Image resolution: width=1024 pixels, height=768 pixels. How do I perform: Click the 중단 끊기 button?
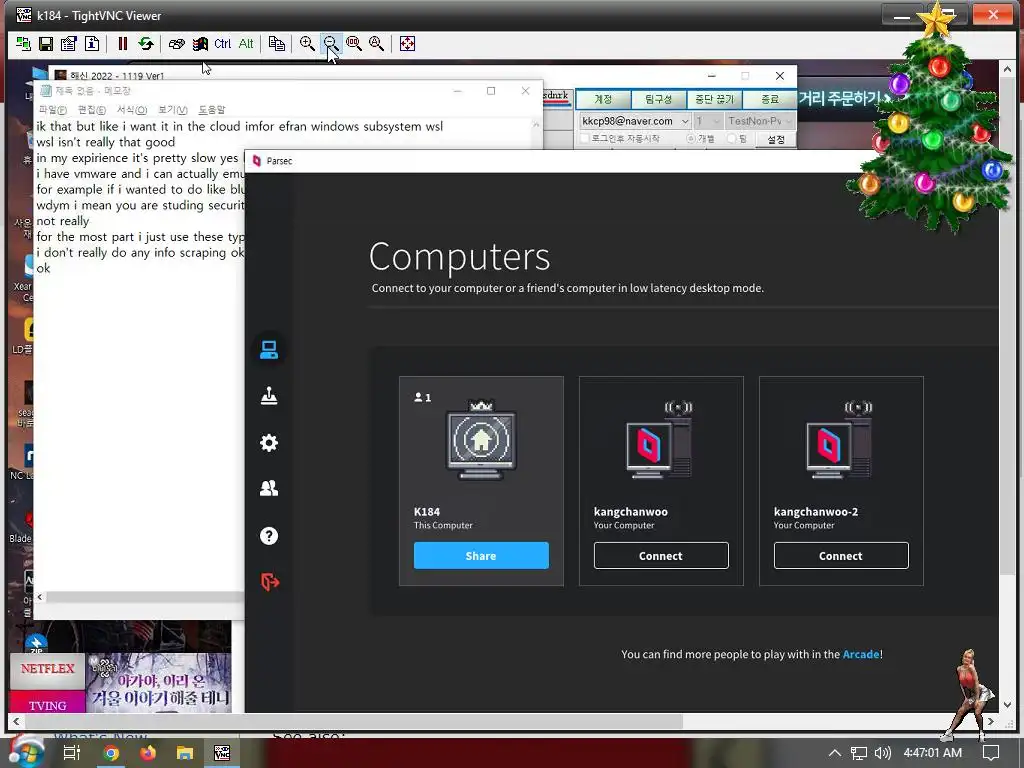[714, 99]
